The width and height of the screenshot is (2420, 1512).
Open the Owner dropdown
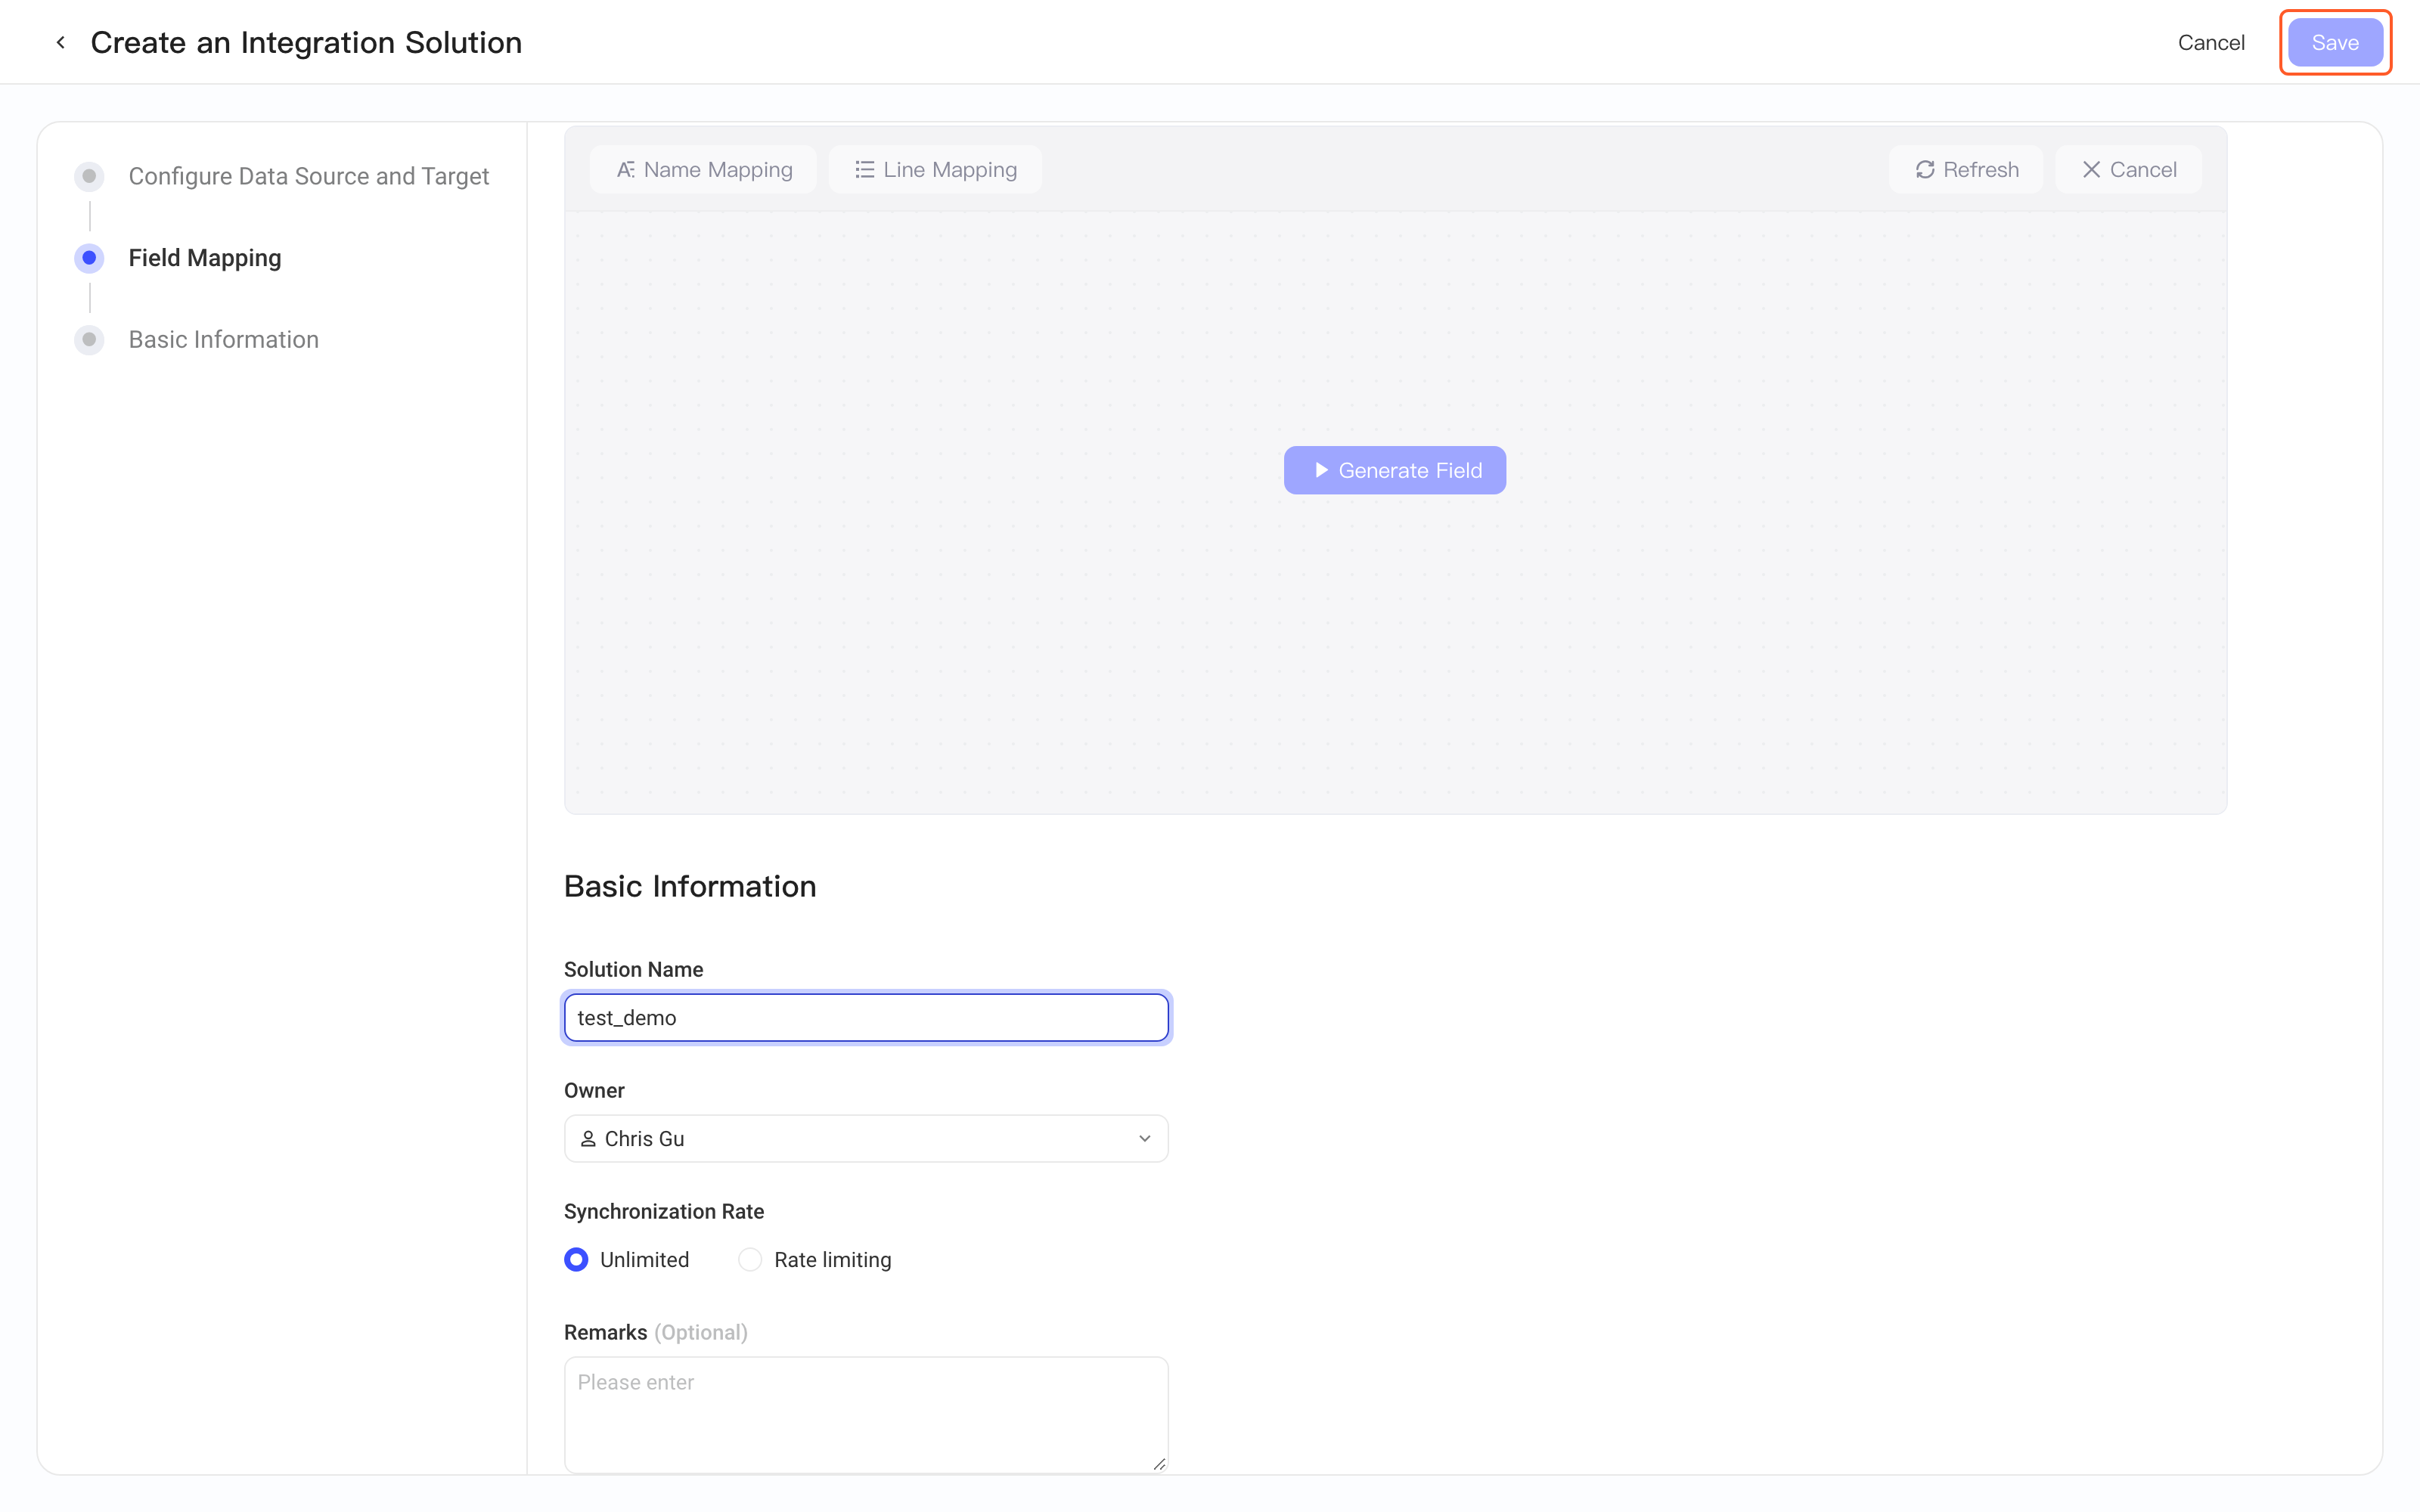point(866,1139)
